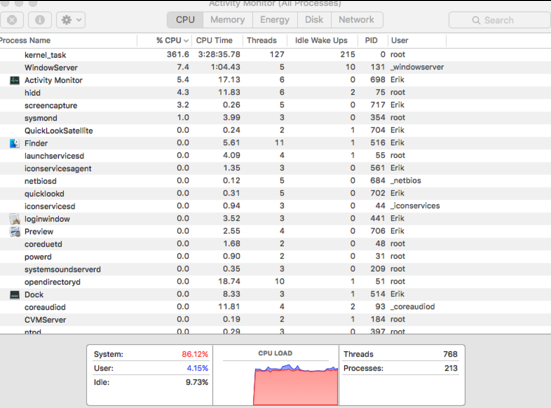
Task: Sort by Idle Wake Ups column
Action: 321,40
